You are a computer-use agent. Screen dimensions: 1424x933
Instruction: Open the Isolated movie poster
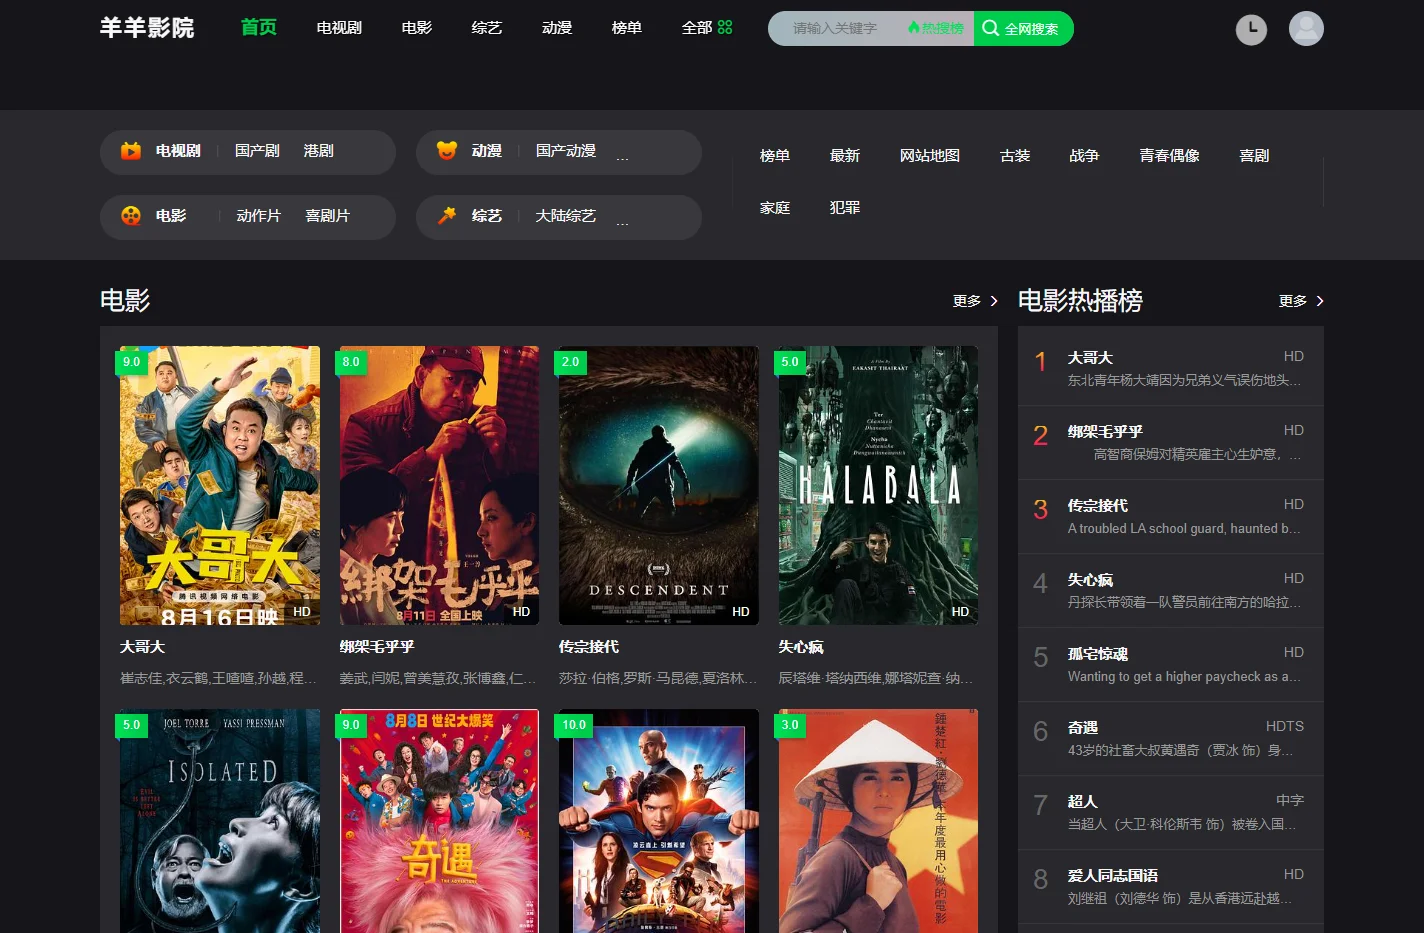[x=220, y=821]
